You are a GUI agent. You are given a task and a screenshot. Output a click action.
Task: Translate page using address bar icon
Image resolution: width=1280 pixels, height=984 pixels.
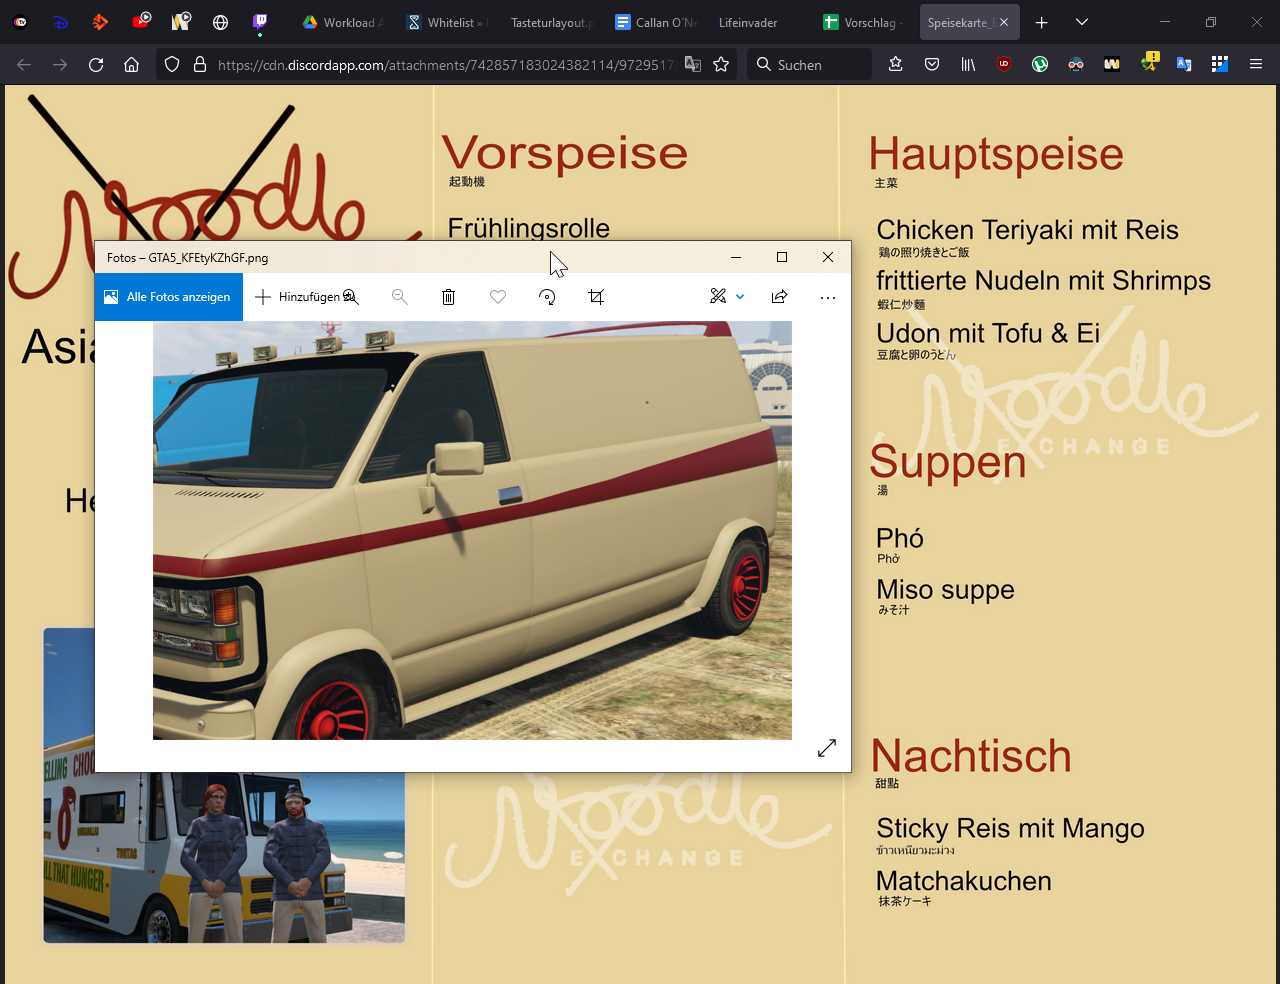point(693,64)
